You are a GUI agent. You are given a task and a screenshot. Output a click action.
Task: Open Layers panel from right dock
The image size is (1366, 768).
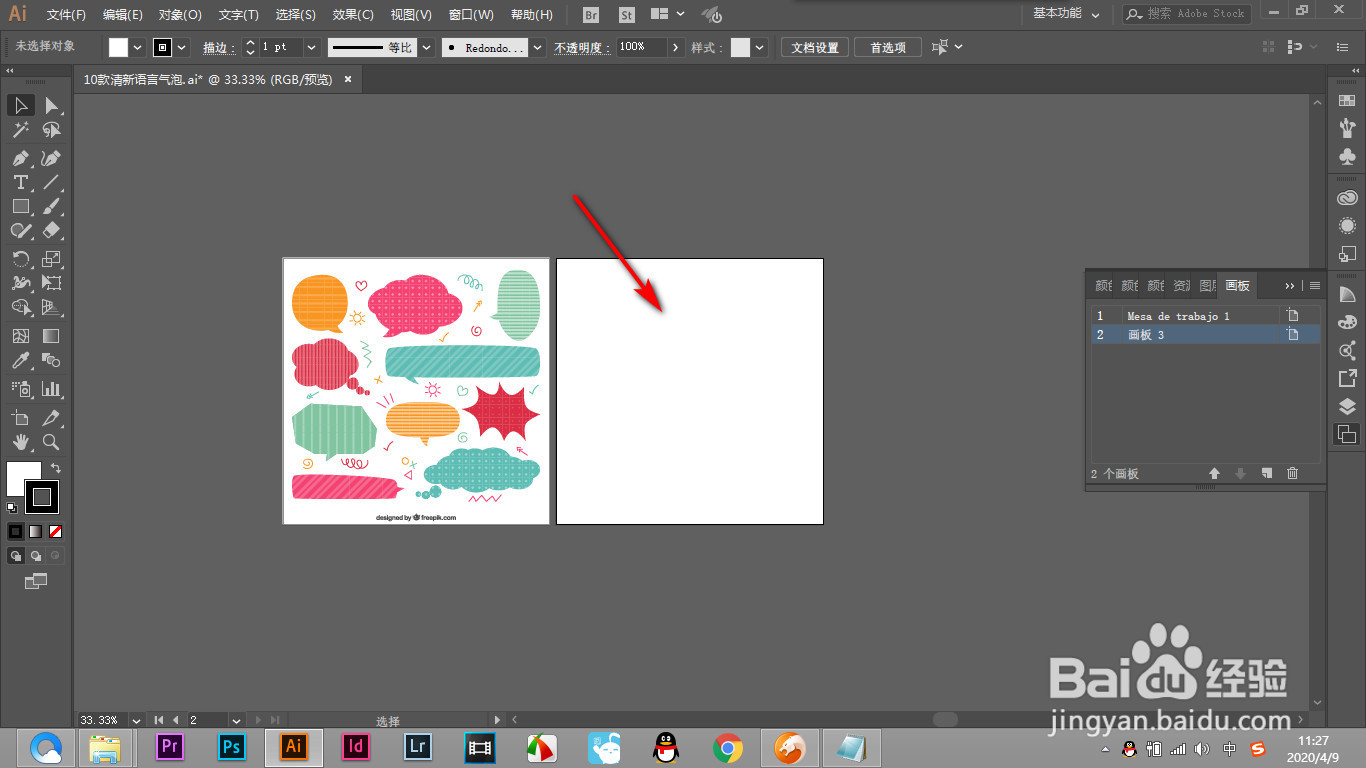click(1347, 406)
